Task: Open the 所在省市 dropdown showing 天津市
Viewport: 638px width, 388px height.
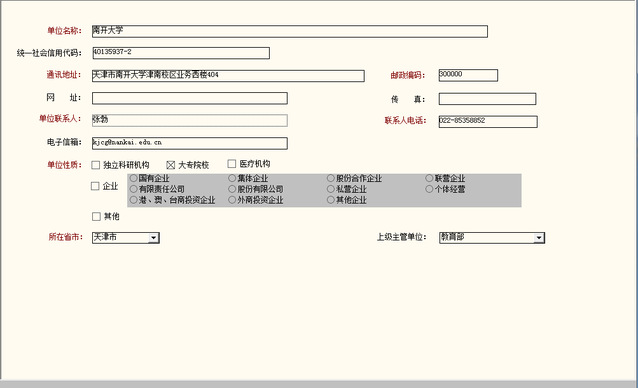Action: click(126, 238)
